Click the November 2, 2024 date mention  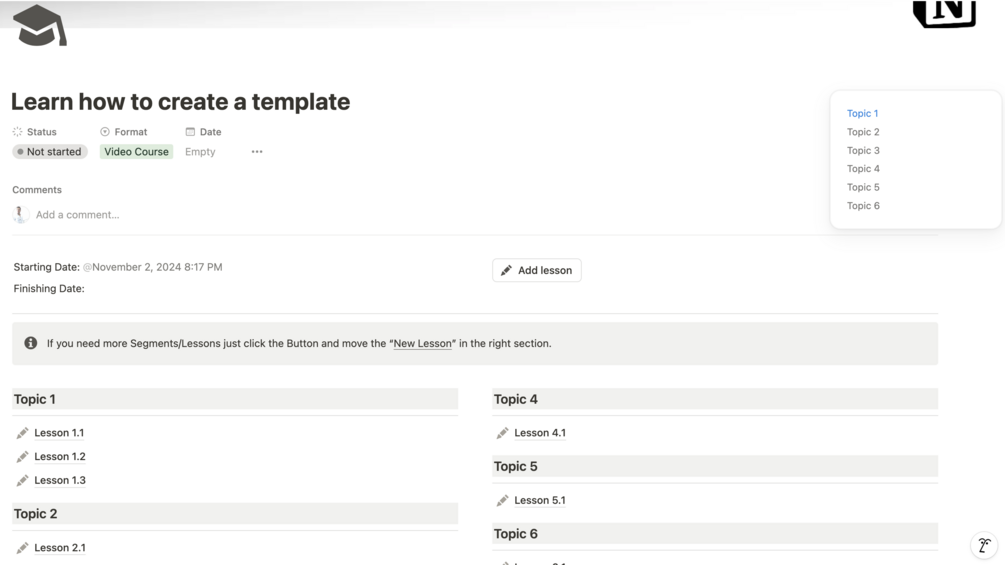click(x=156, y=267)
